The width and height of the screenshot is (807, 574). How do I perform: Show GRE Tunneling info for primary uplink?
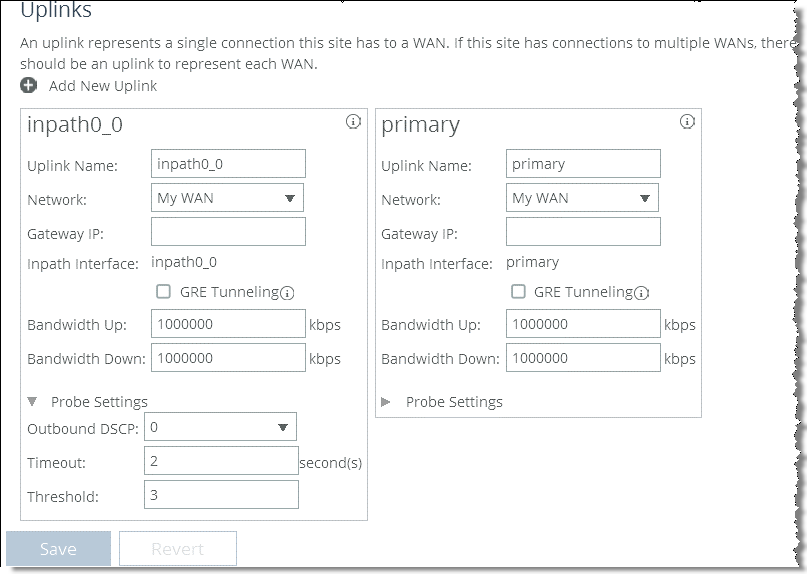click(x=641, y=293)
